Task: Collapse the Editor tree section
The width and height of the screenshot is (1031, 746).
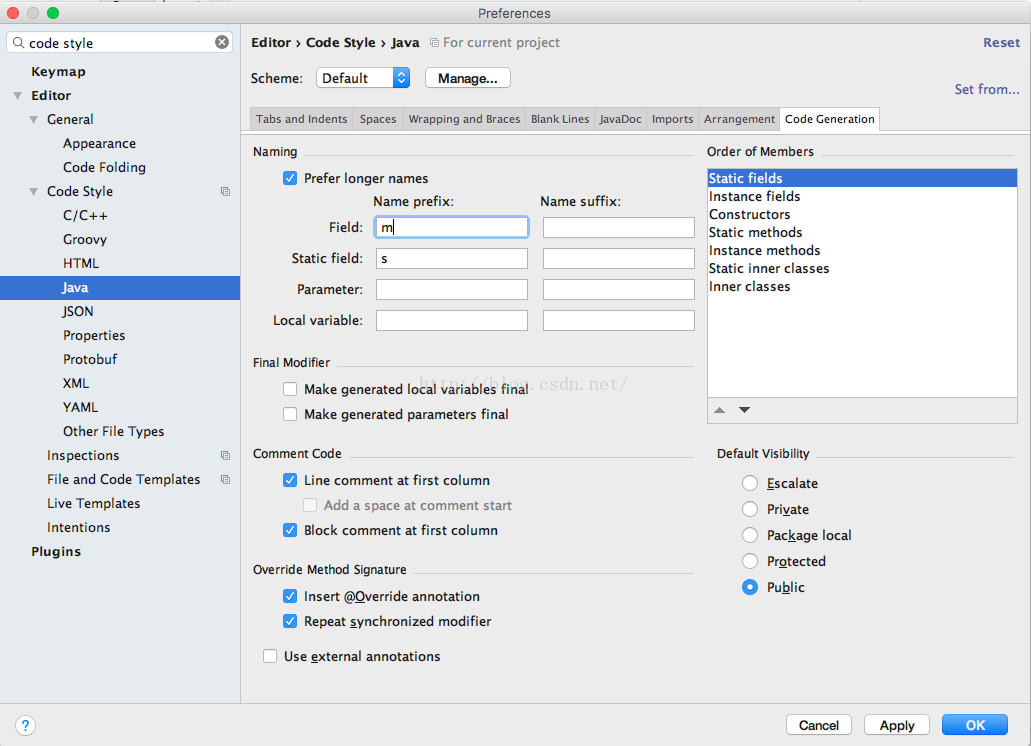Action: tap(17, 96)
